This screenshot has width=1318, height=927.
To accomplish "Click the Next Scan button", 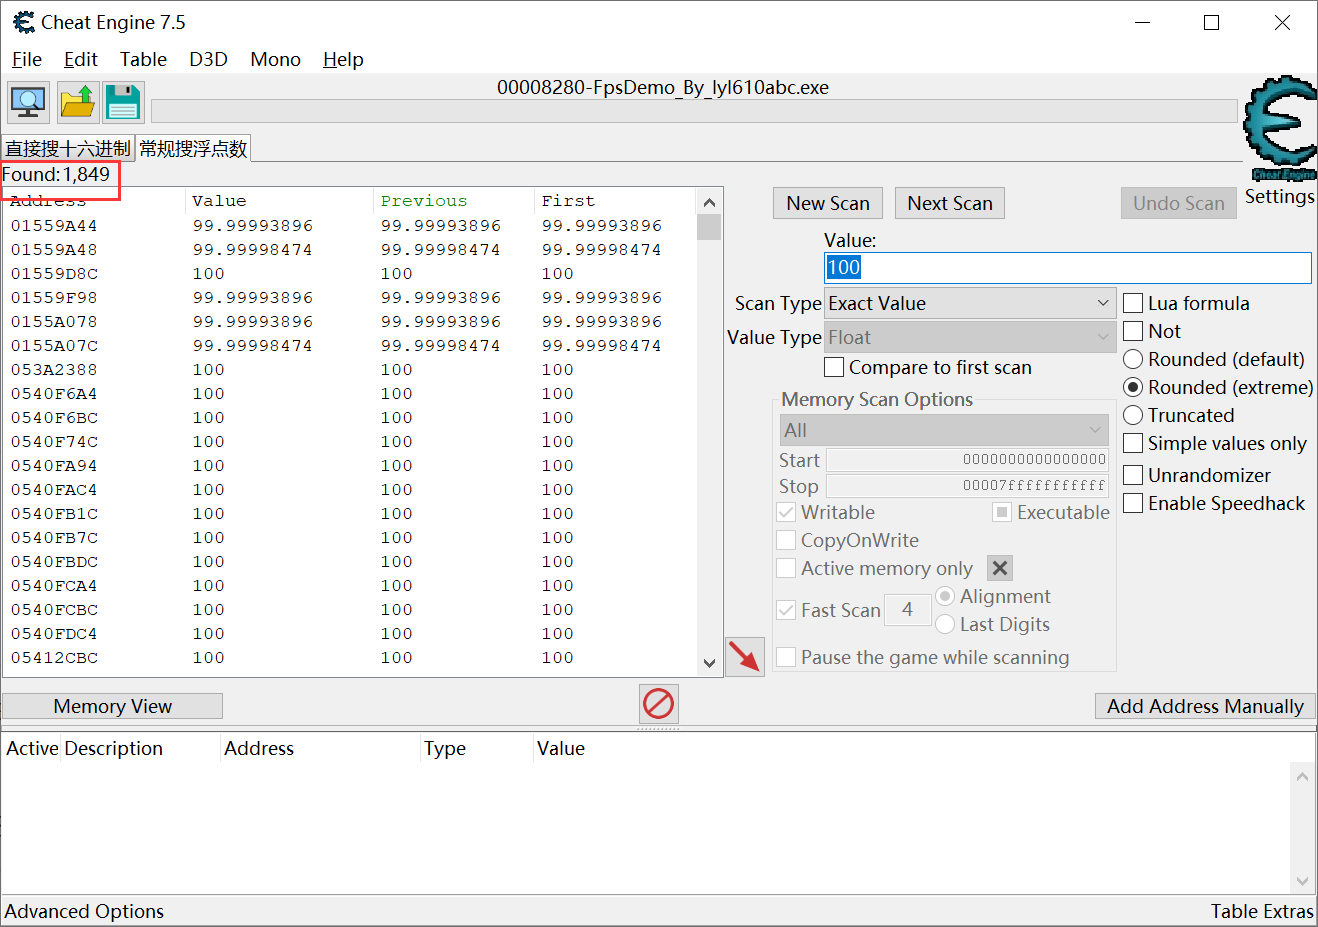I will pyautogui.click(x=950, y=203).
